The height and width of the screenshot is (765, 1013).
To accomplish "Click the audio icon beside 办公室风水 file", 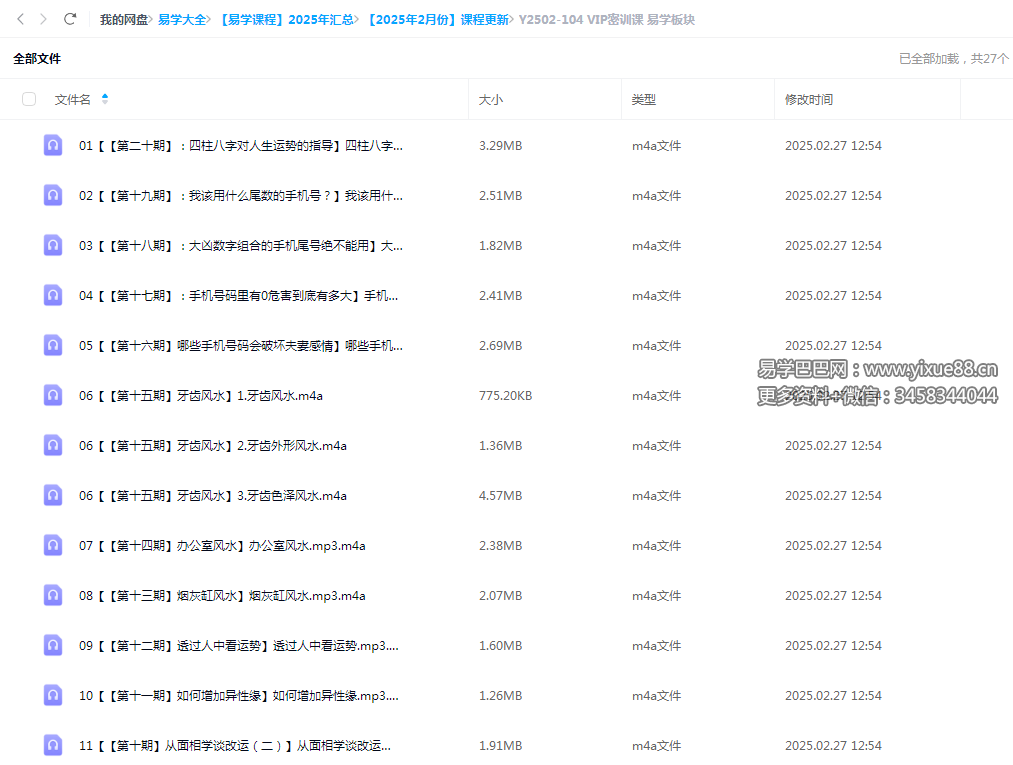I will coord(52,545).
